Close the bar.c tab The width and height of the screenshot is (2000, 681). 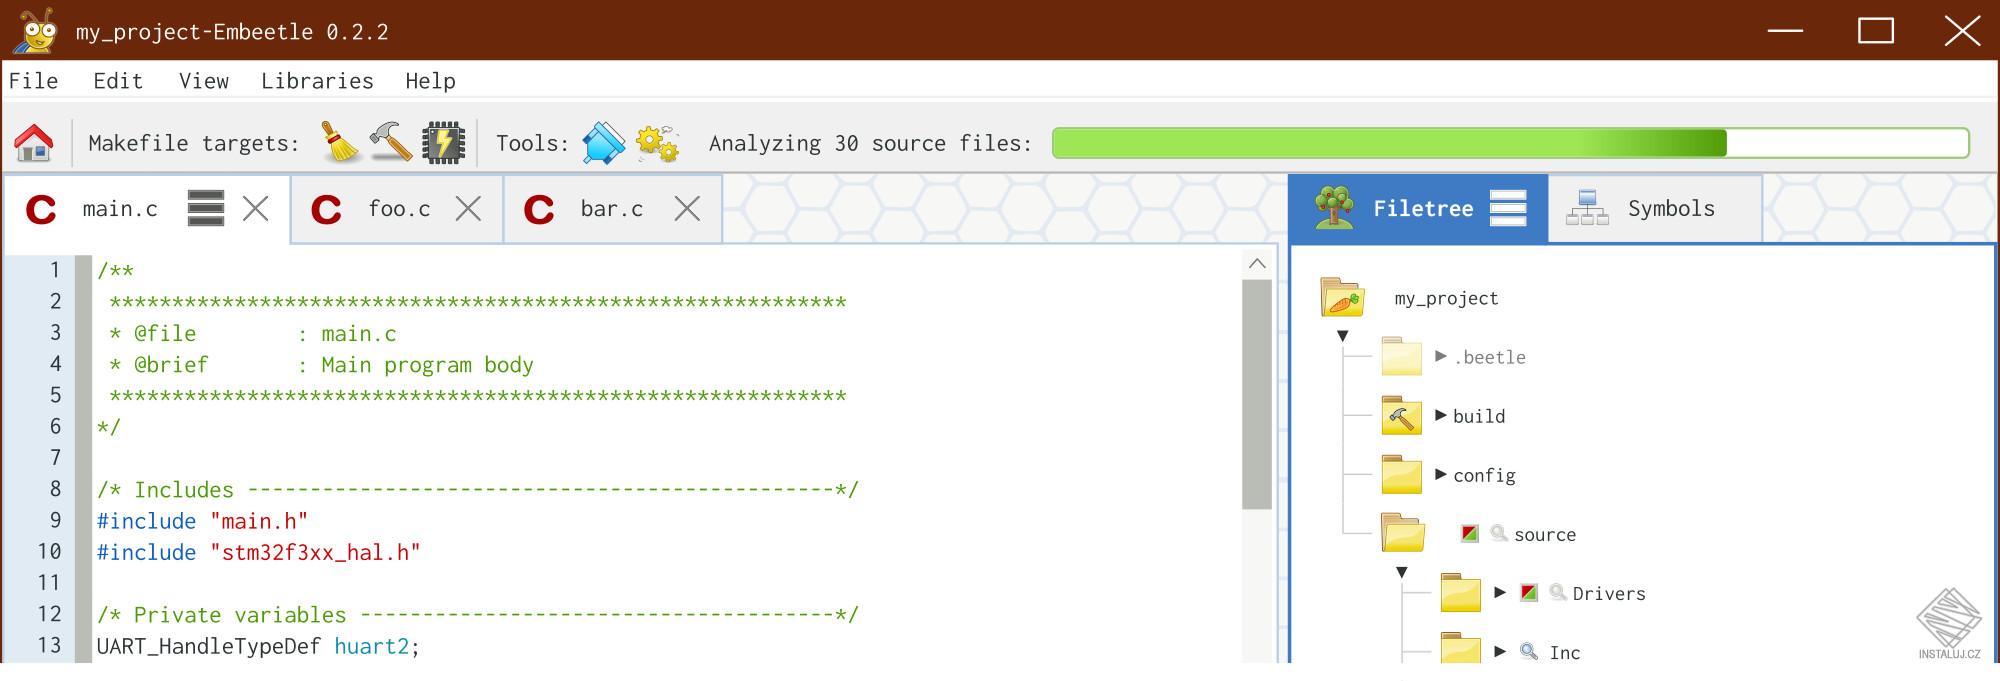pos(687,209)
